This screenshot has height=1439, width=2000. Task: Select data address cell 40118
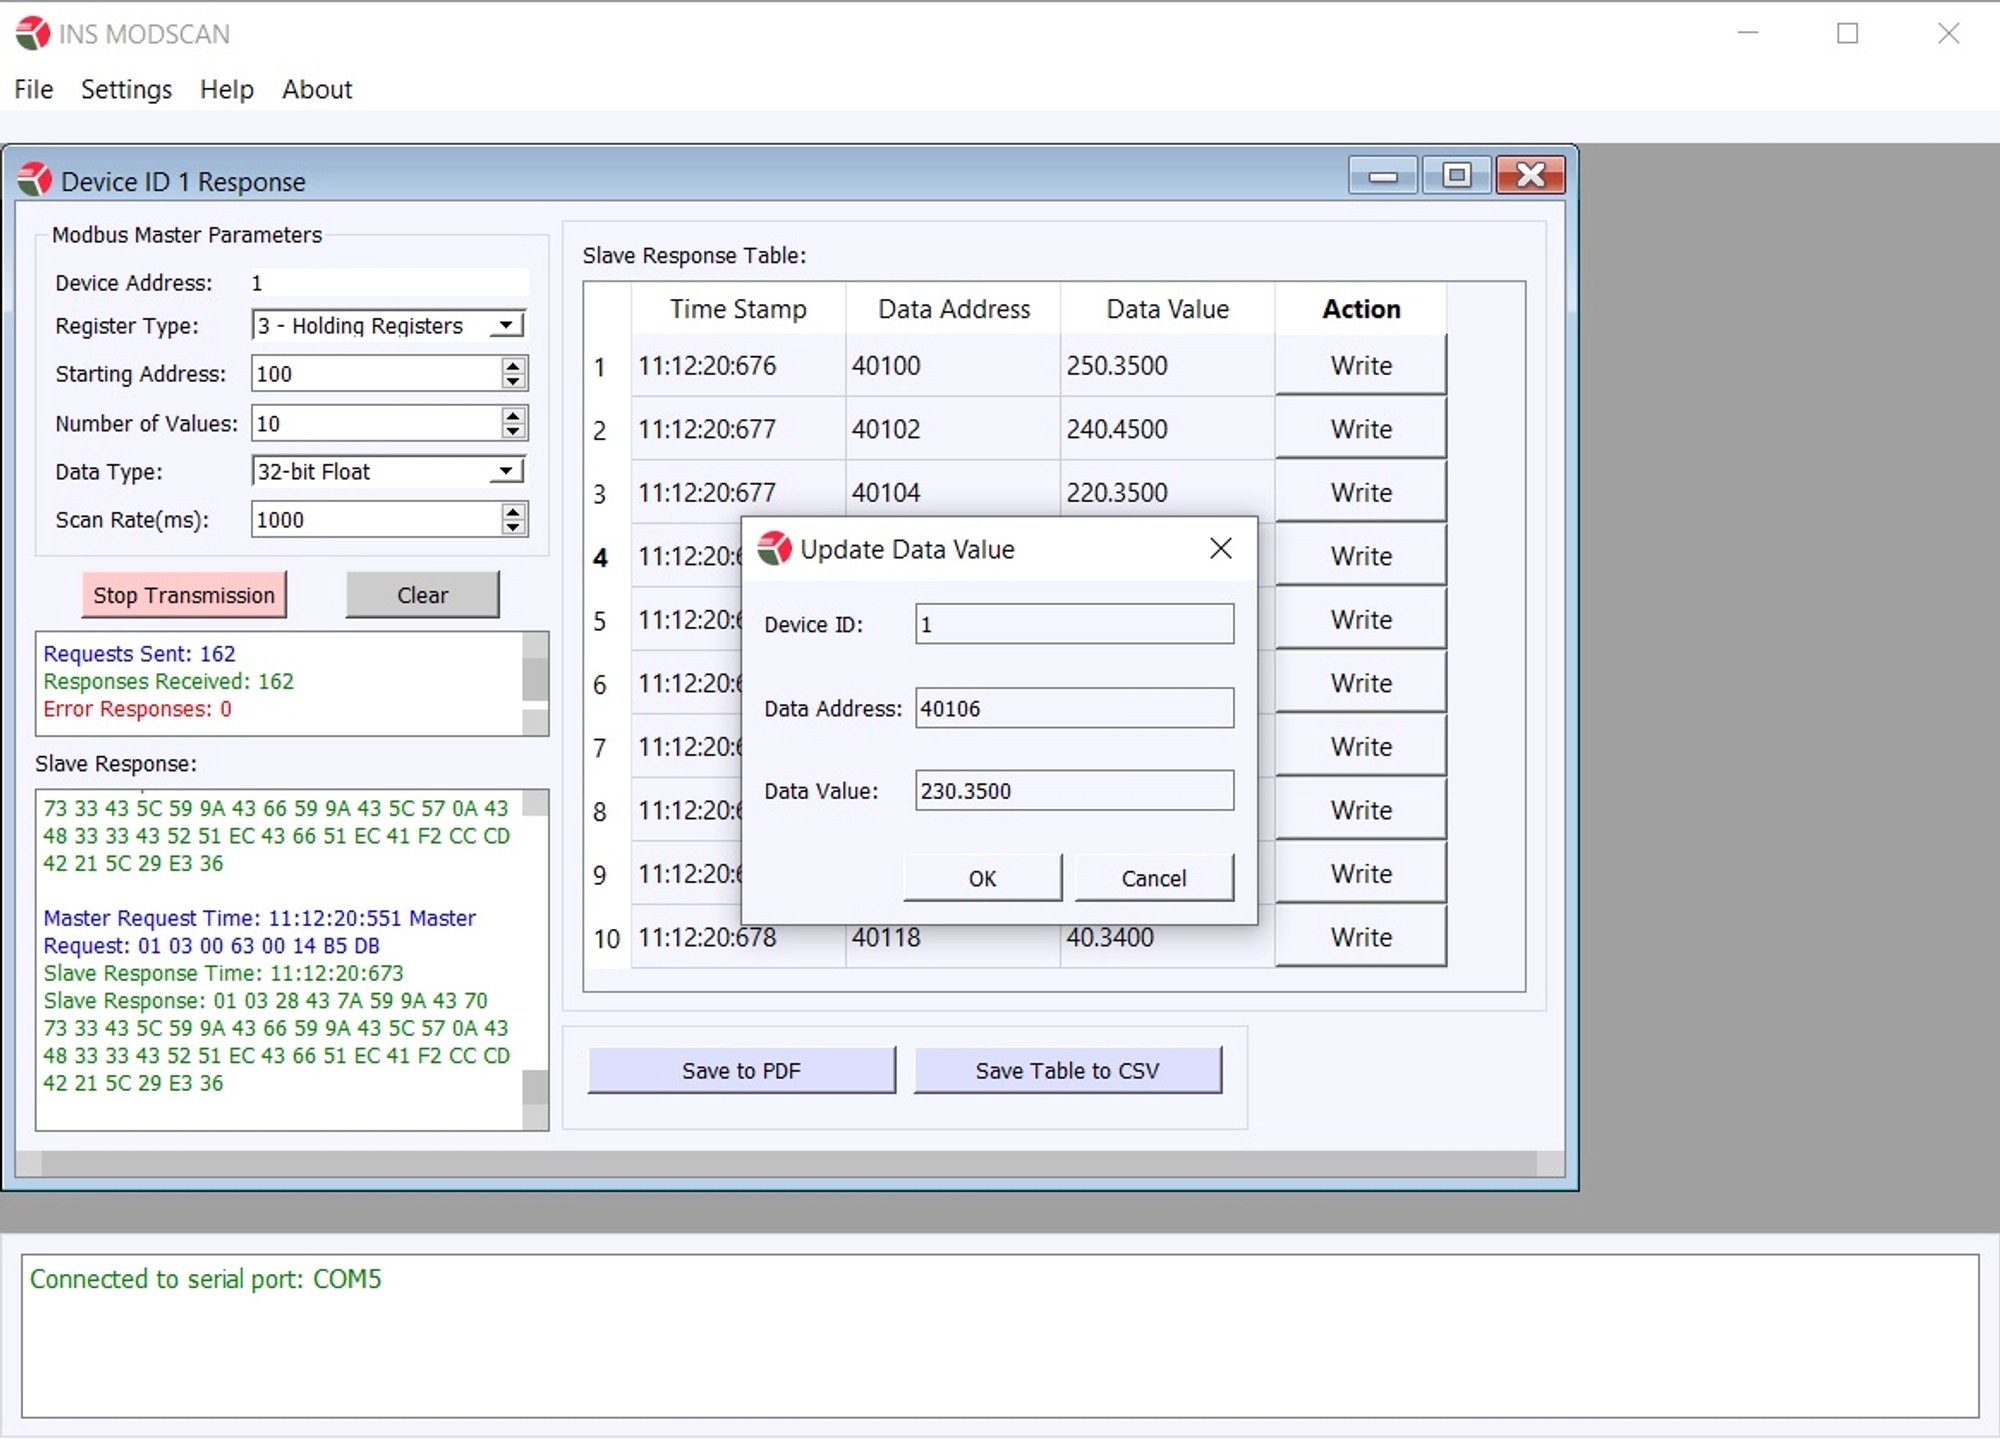[953, 937]
